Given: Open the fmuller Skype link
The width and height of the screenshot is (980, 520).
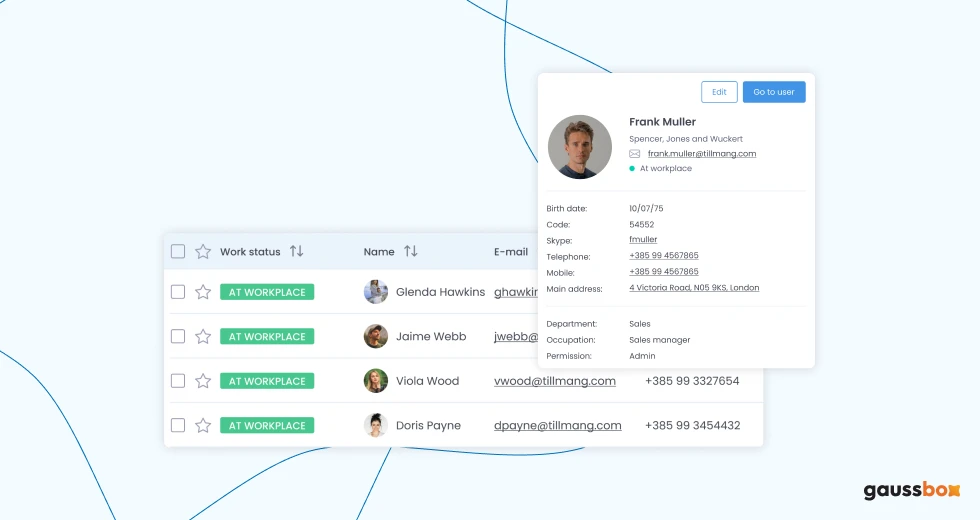Looking at the screenshot, I should click(x=643, y=240).
